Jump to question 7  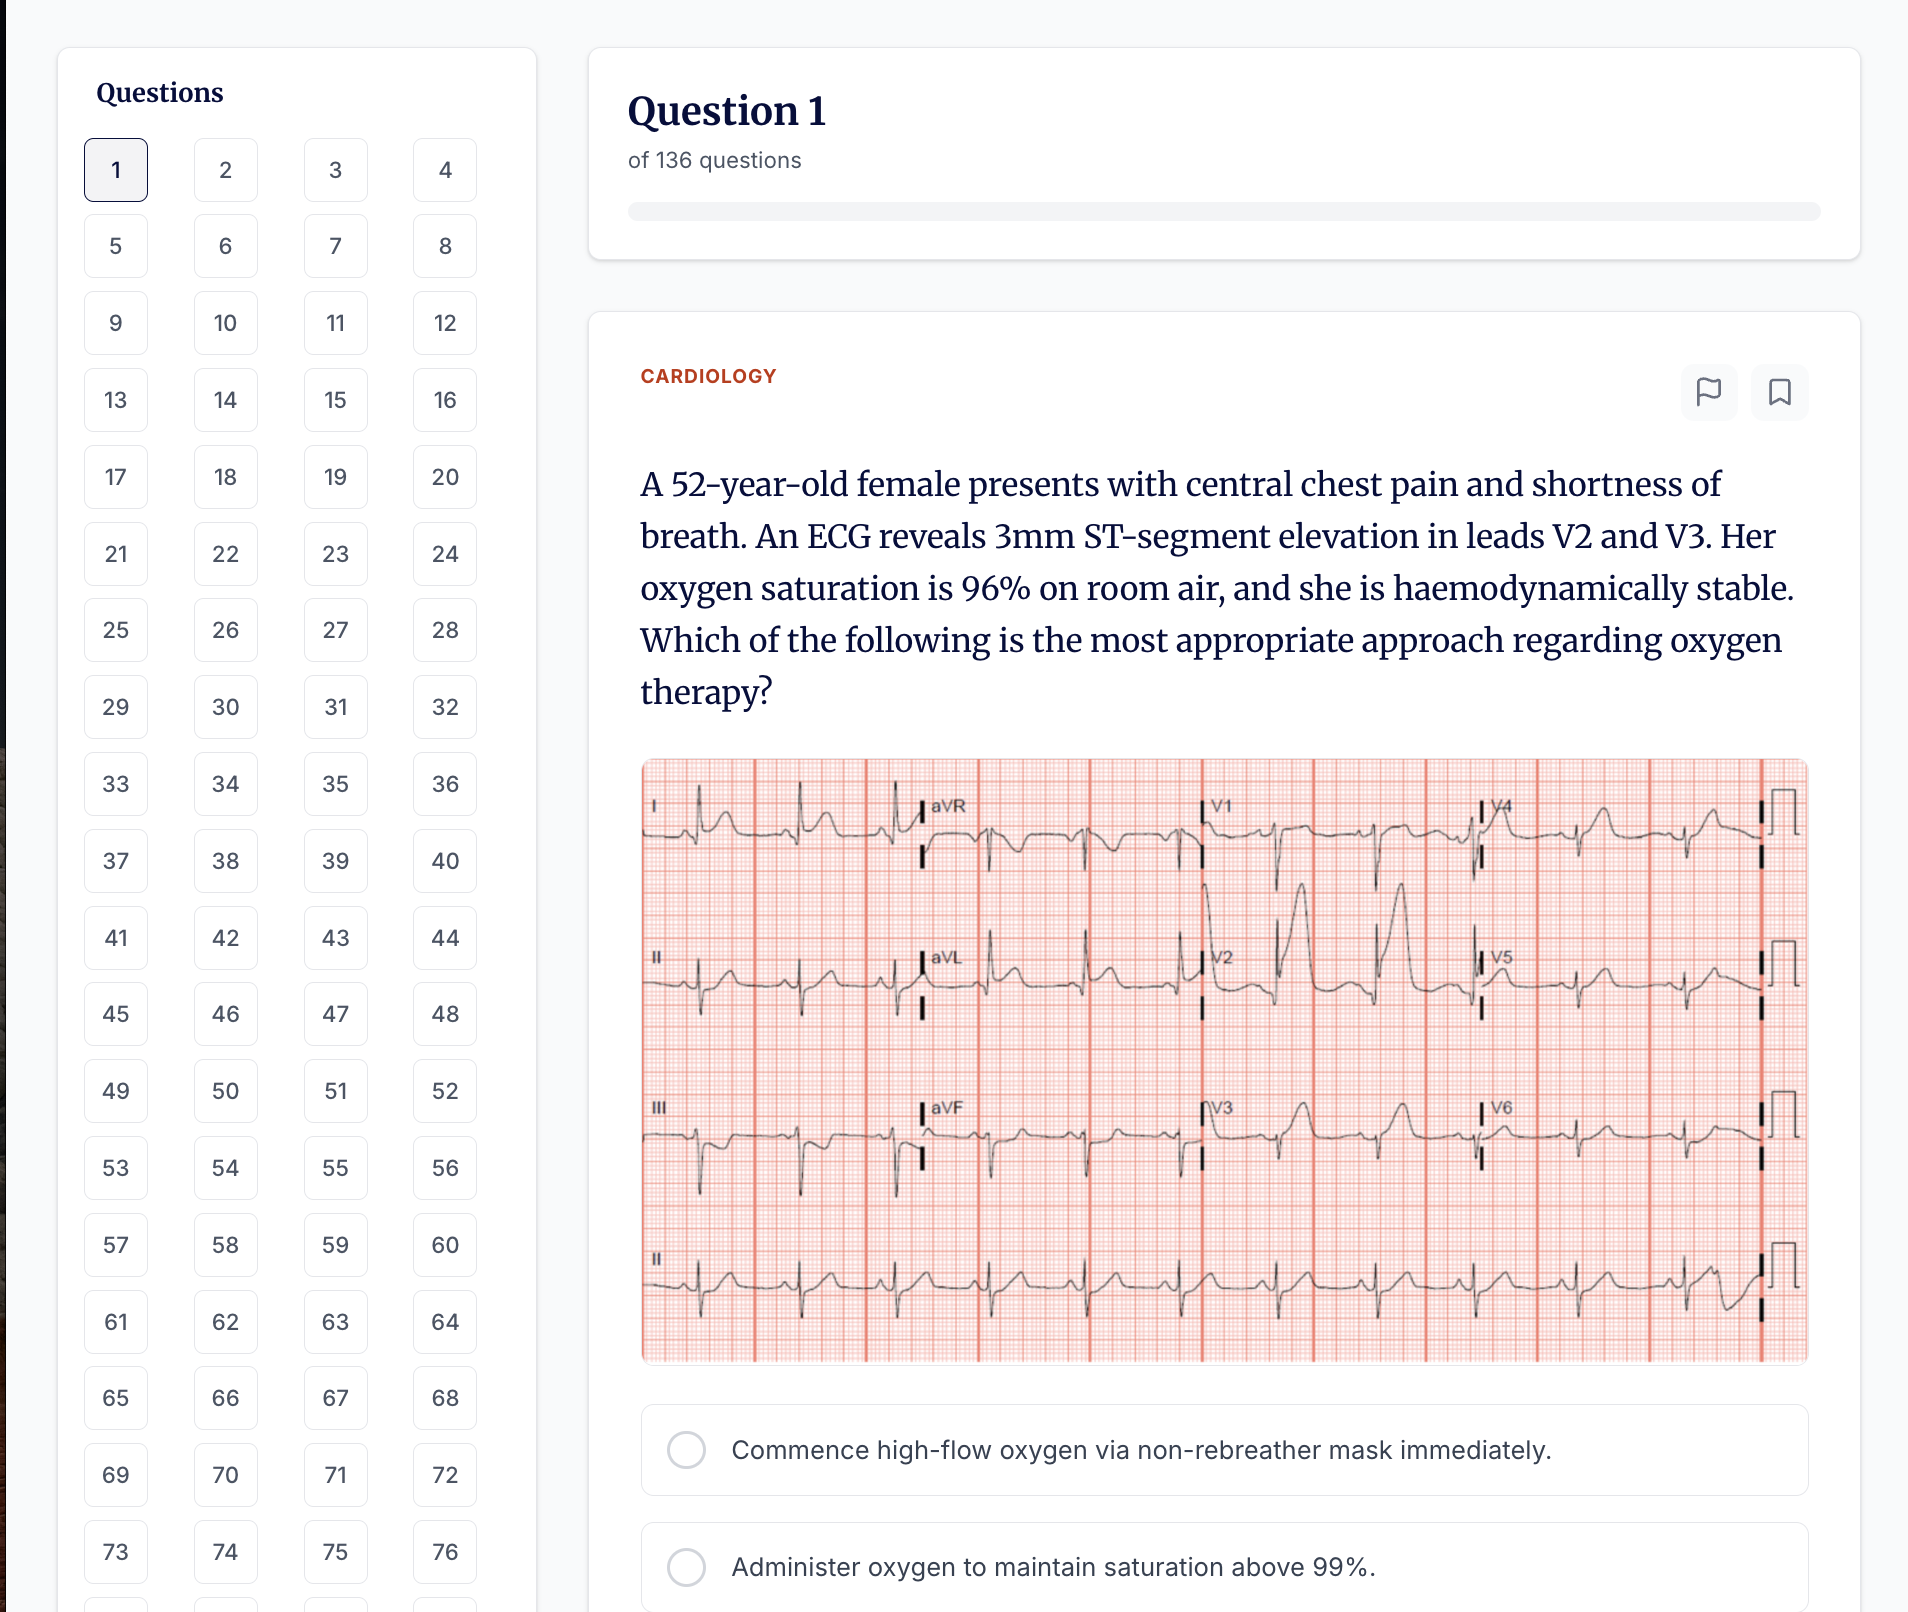click(336, 247)
